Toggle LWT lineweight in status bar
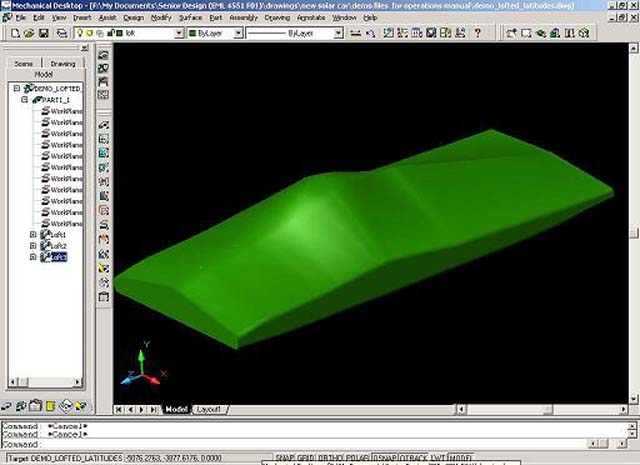The image size is (640, 465). (x=438, y=458)
